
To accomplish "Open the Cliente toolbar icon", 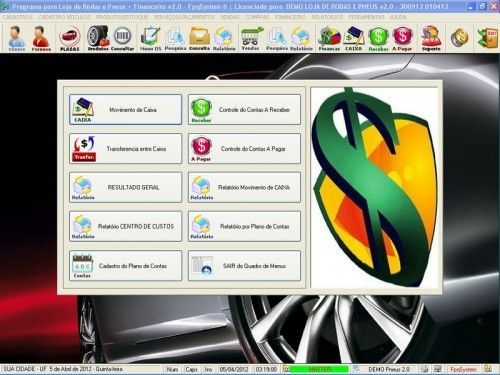I will pyautogui.click(x=16, y=38).
